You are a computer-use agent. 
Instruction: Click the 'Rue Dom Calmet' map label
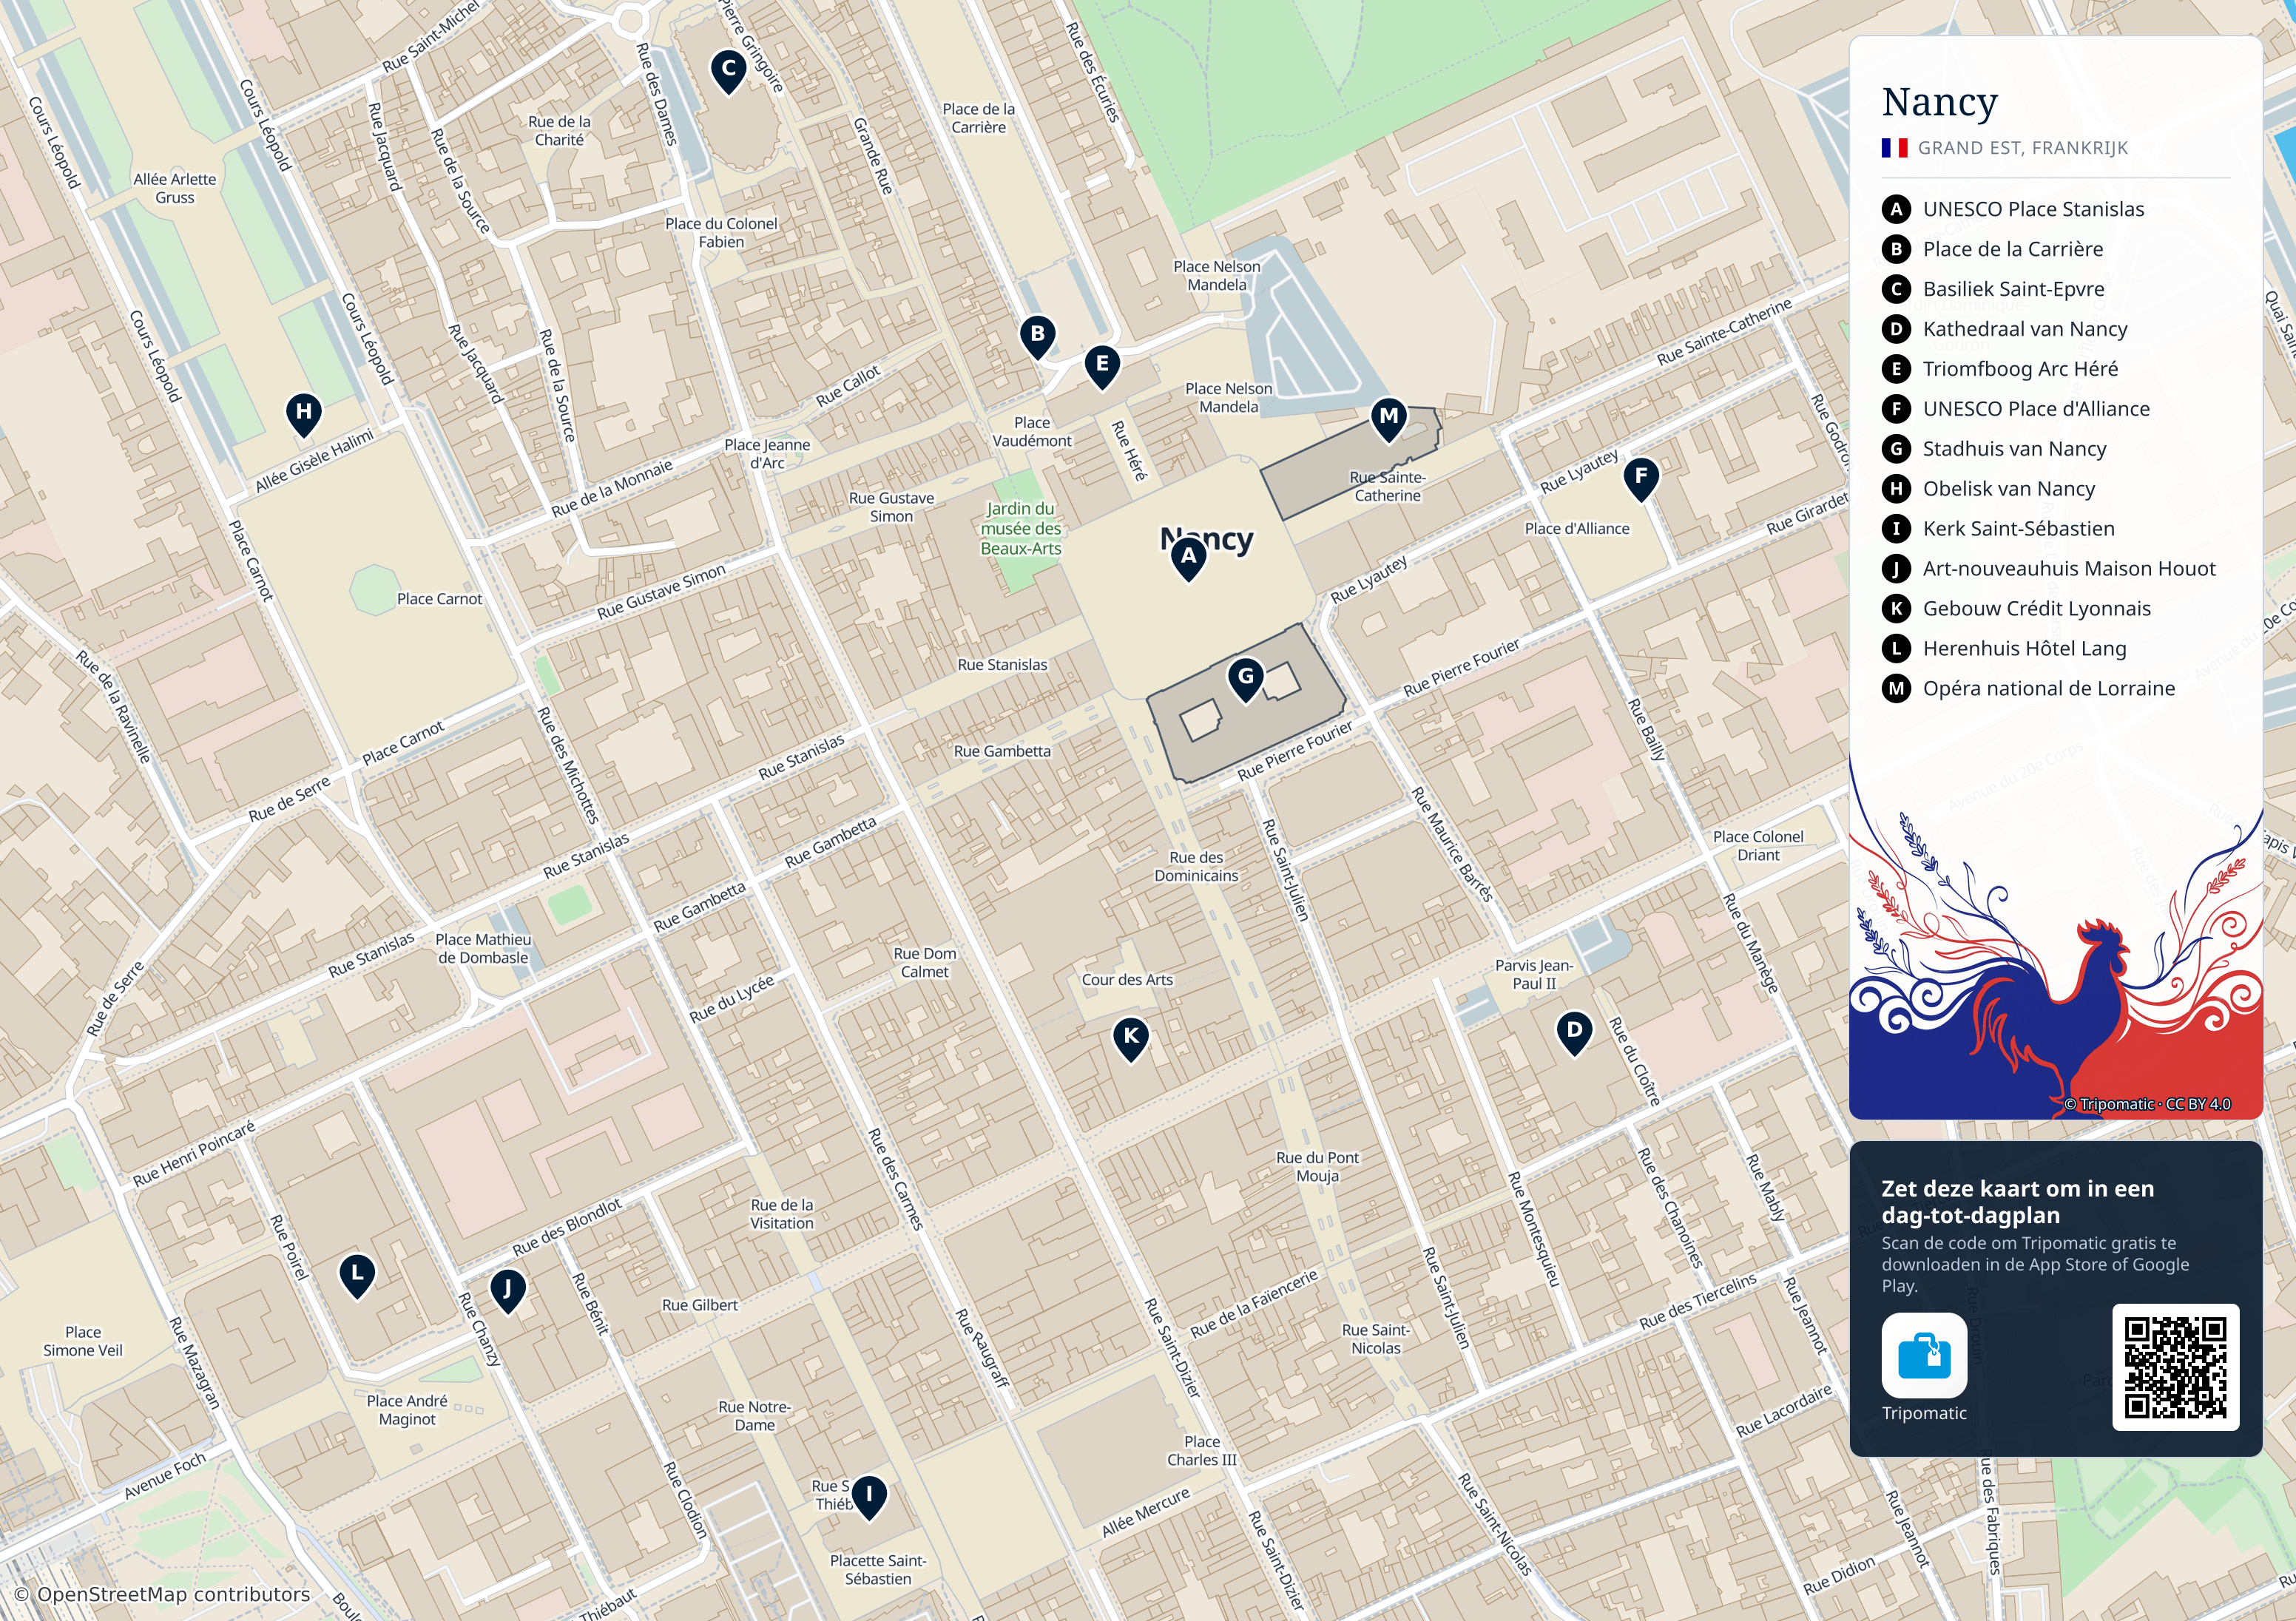(x=925, y=963)
